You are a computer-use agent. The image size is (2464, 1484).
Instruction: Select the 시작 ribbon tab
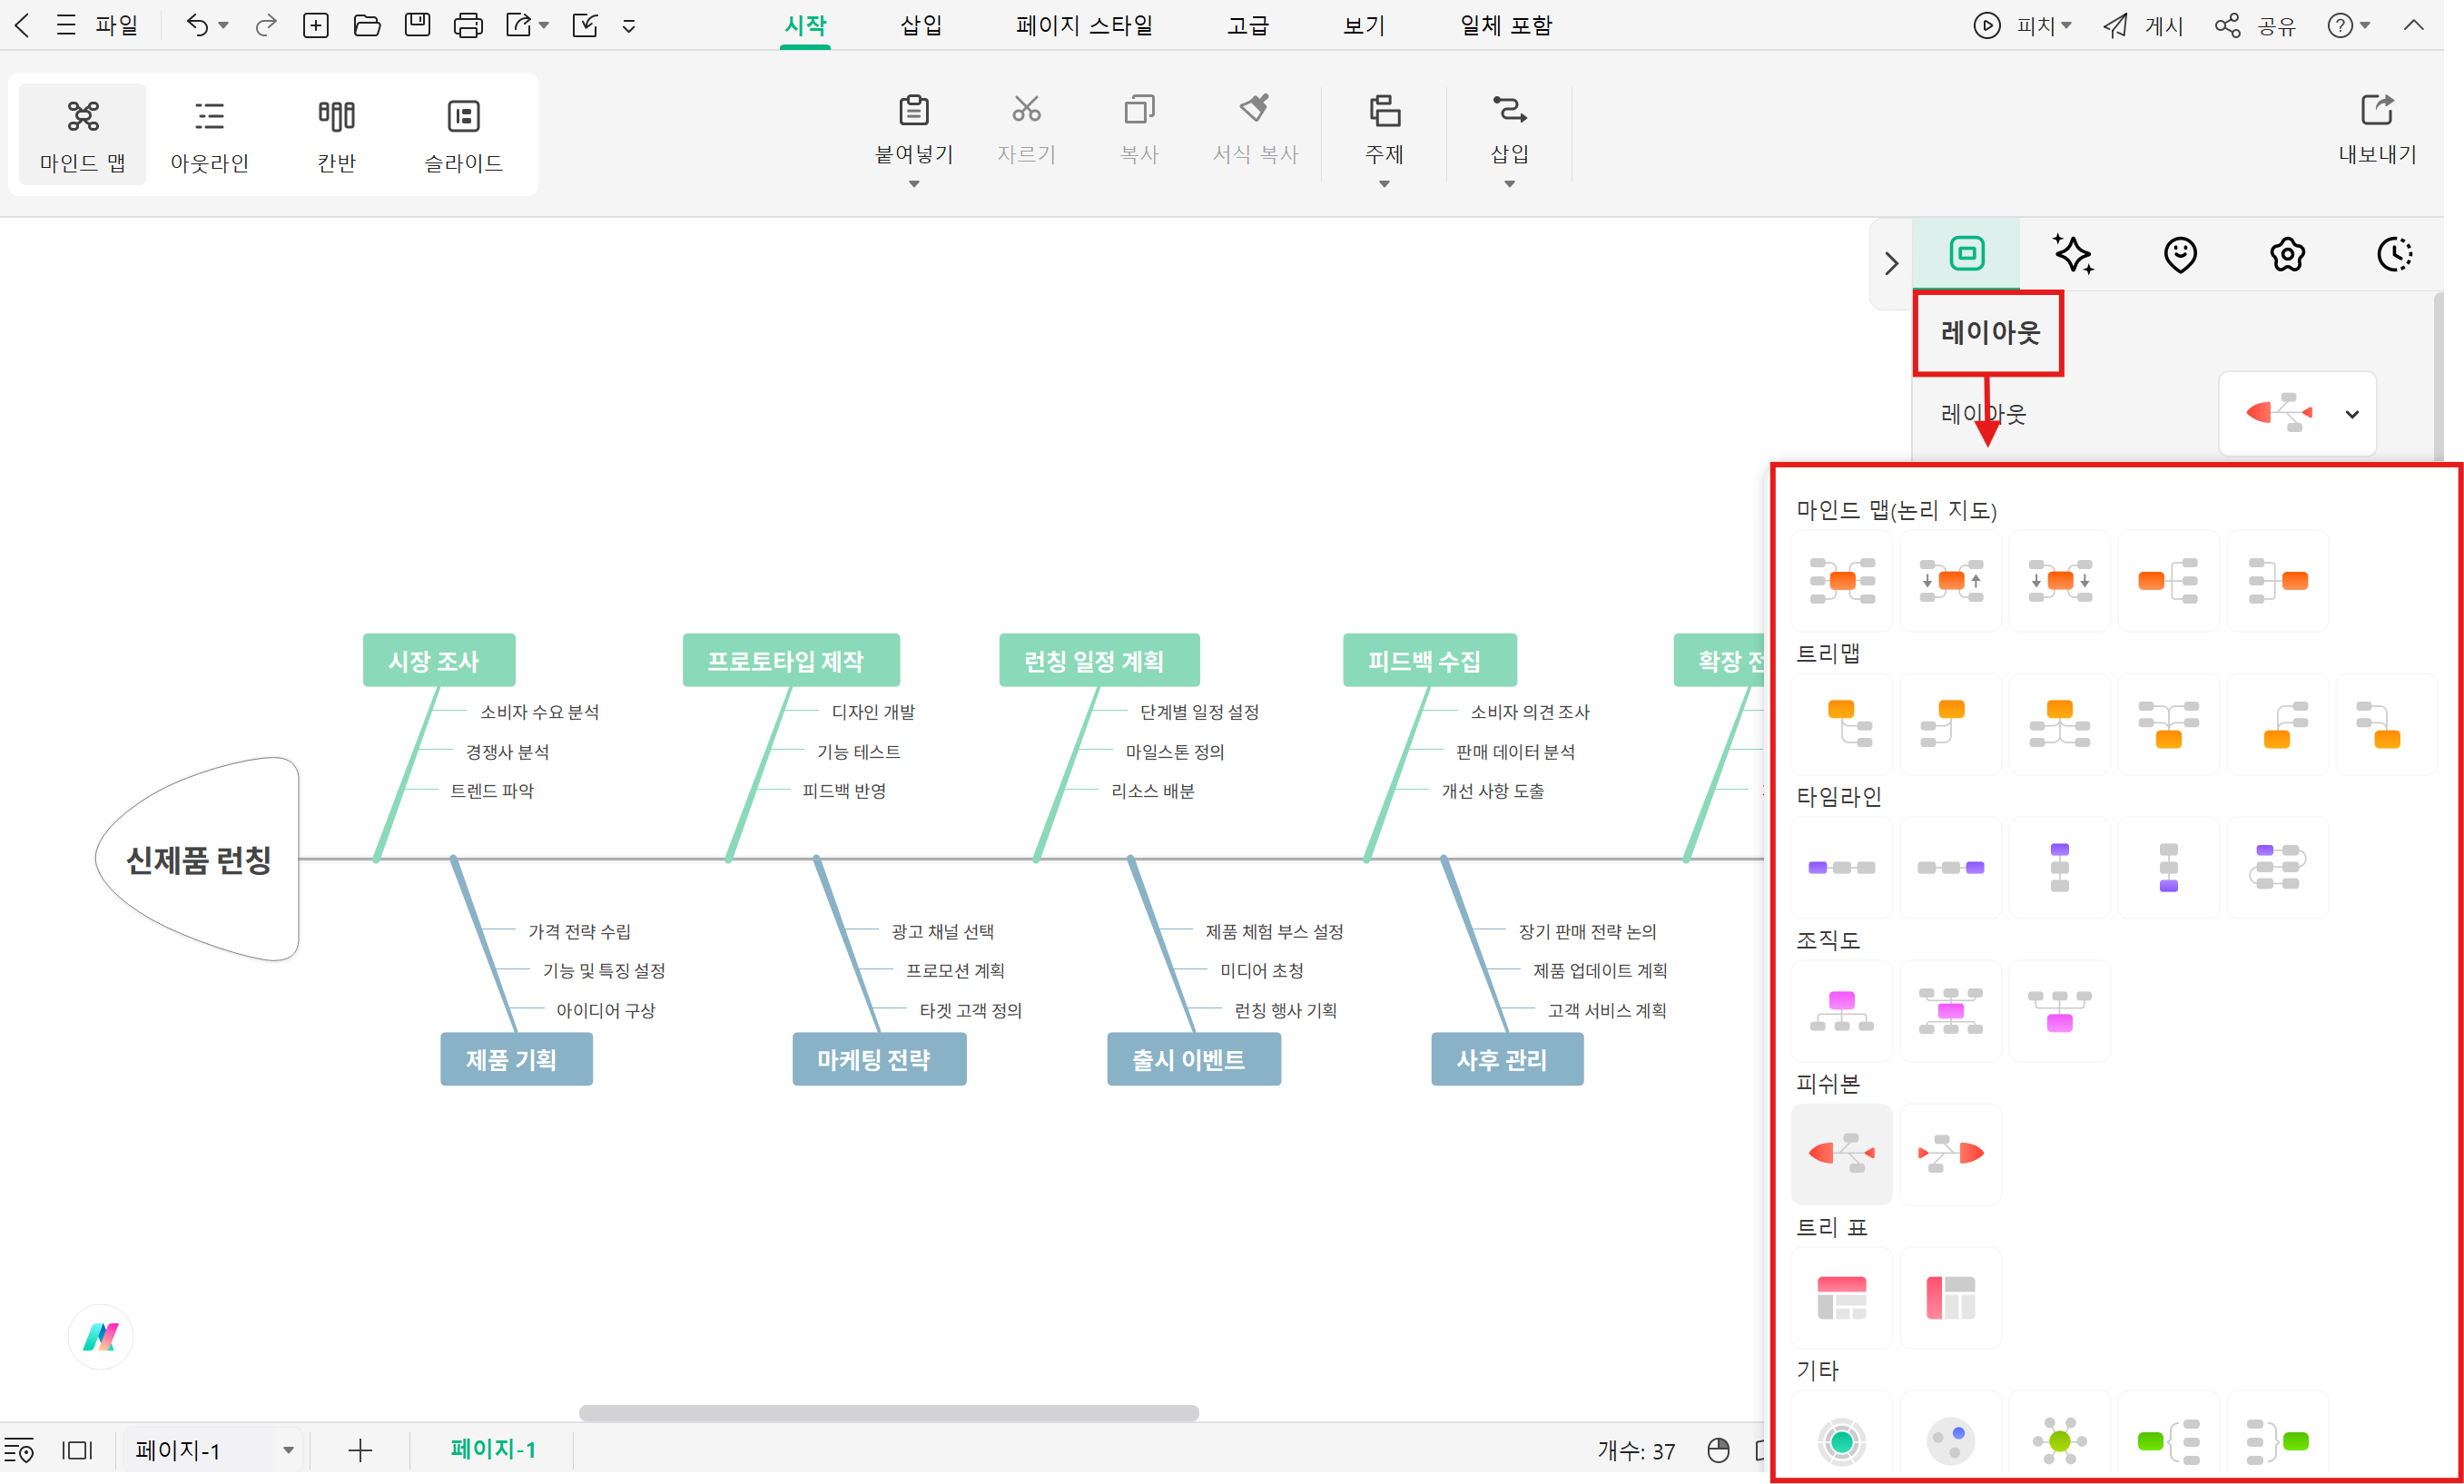coord(805,25)
